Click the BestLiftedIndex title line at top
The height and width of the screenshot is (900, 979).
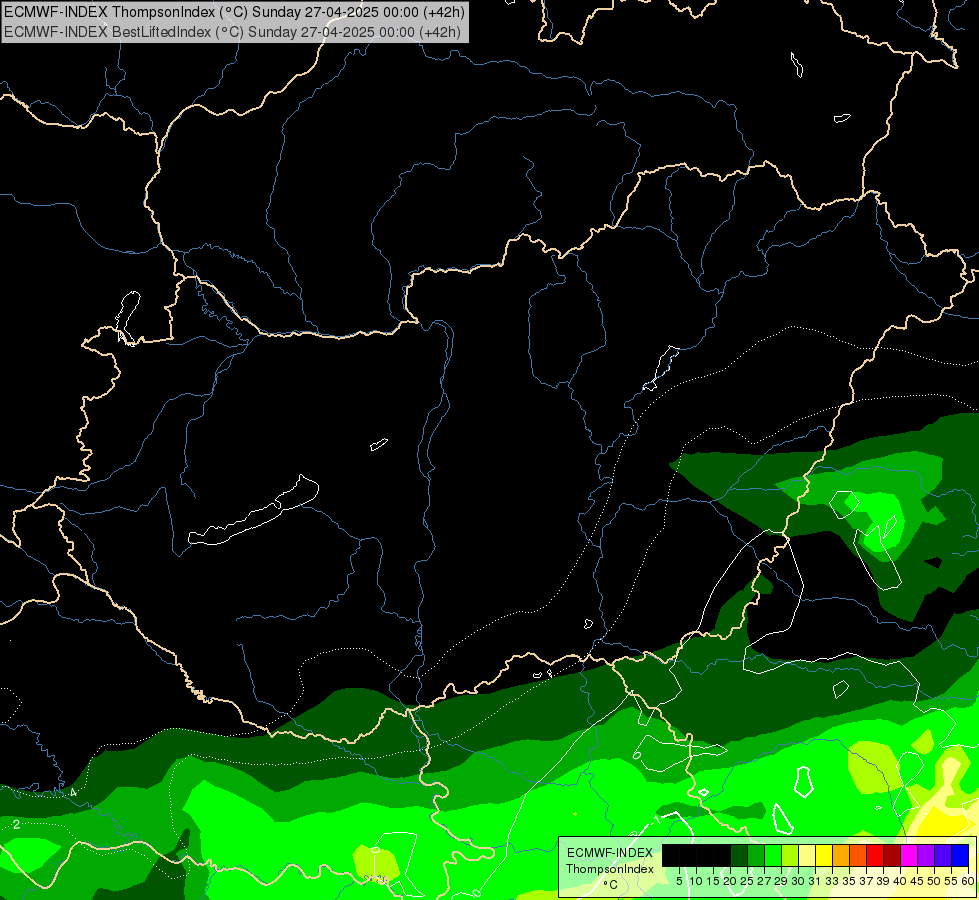pos(232,32)
